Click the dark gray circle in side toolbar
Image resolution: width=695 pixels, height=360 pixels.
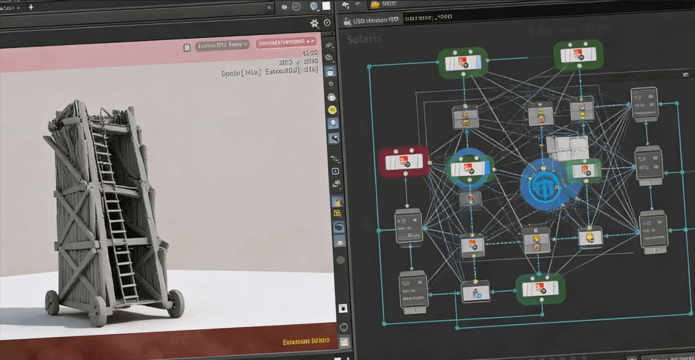(340, 260)
